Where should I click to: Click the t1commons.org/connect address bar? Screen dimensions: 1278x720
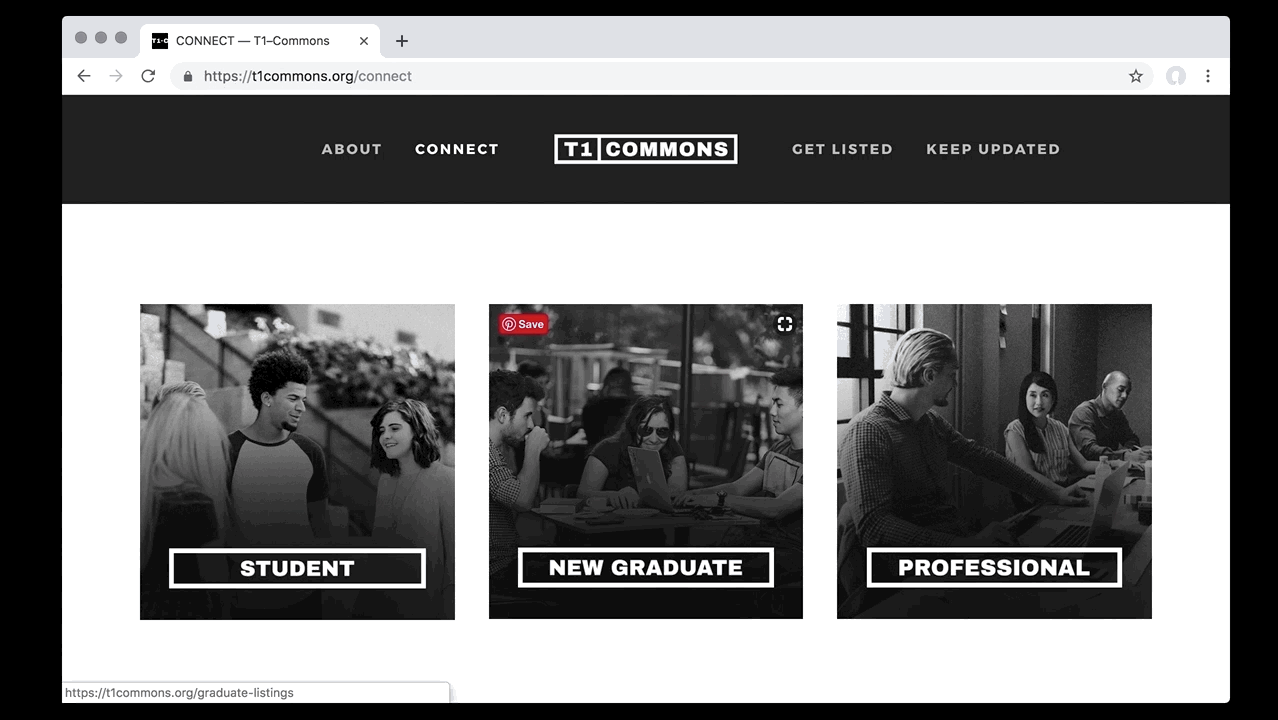tap(660, 76)
